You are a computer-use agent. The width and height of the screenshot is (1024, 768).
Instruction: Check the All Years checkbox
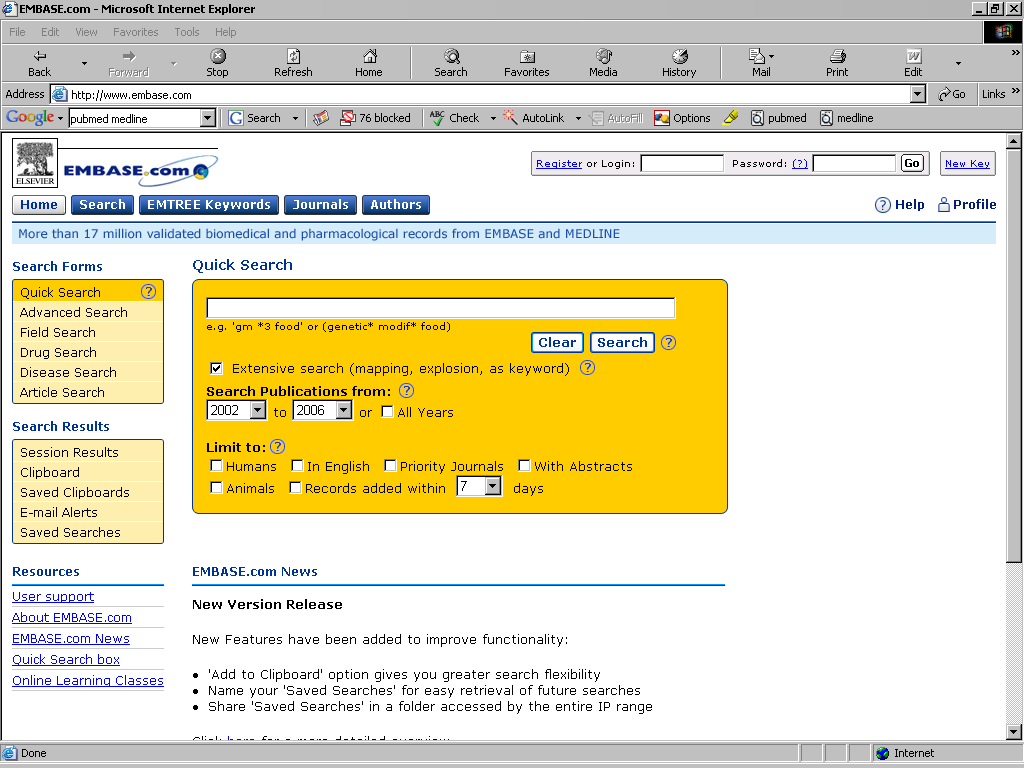tap(387, 411)
